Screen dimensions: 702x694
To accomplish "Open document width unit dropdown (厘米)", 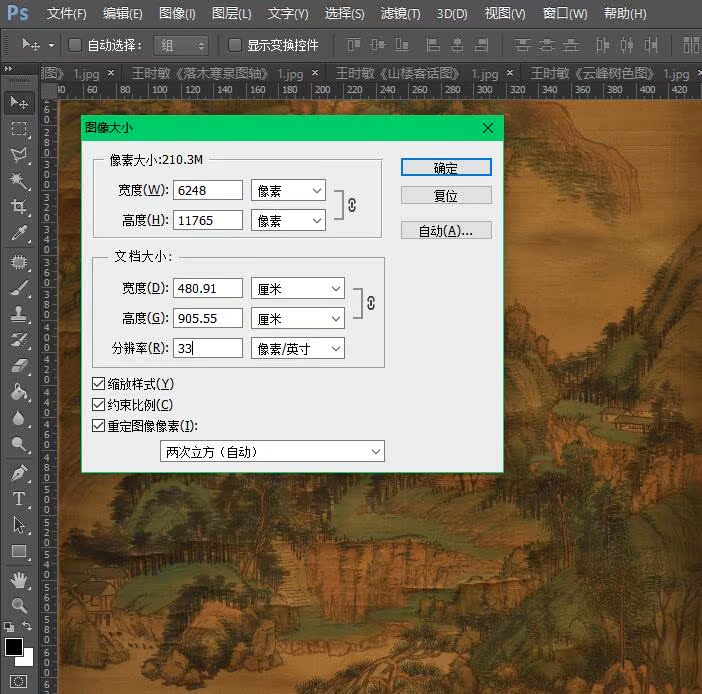I will tap(298, 288).
